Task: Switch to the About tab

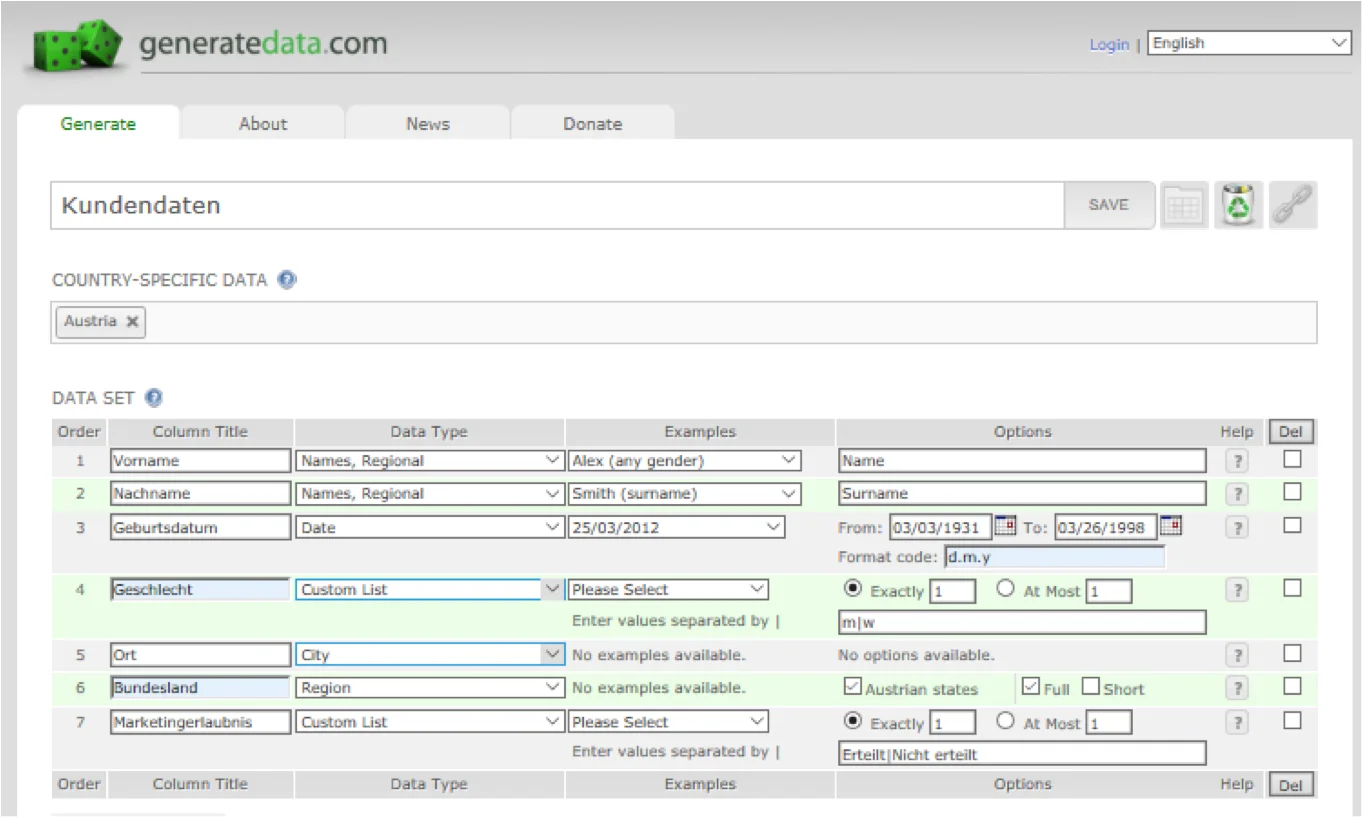Action: point(263,124)
